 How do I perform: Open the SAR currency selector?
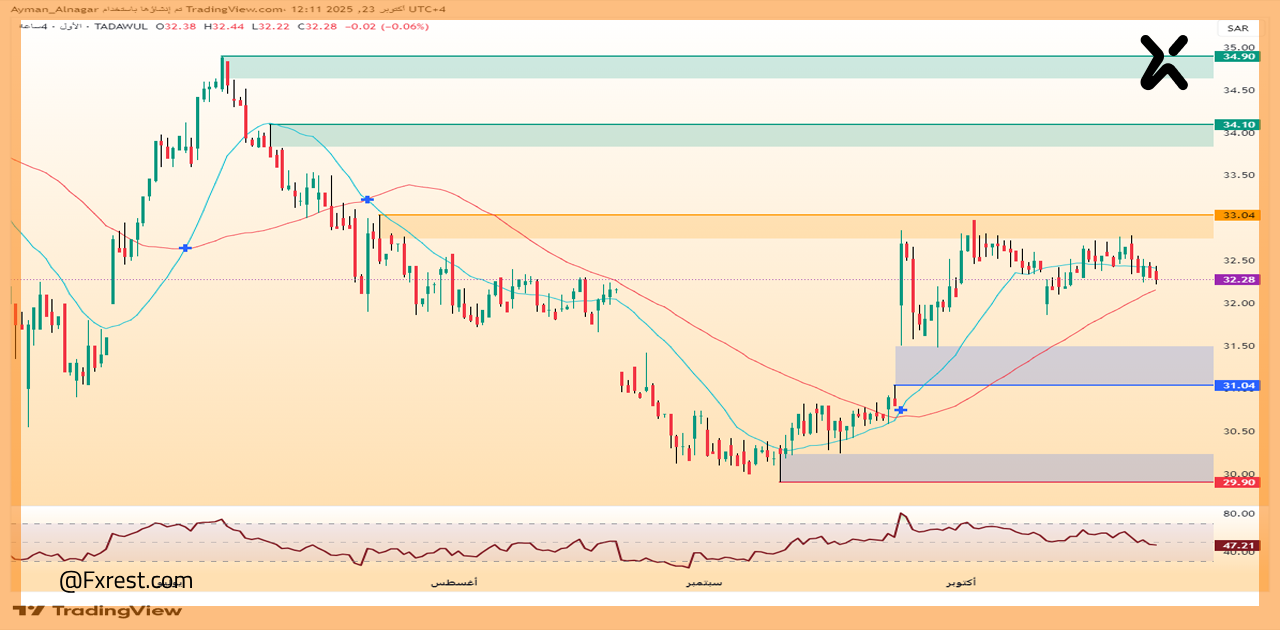1237,29
